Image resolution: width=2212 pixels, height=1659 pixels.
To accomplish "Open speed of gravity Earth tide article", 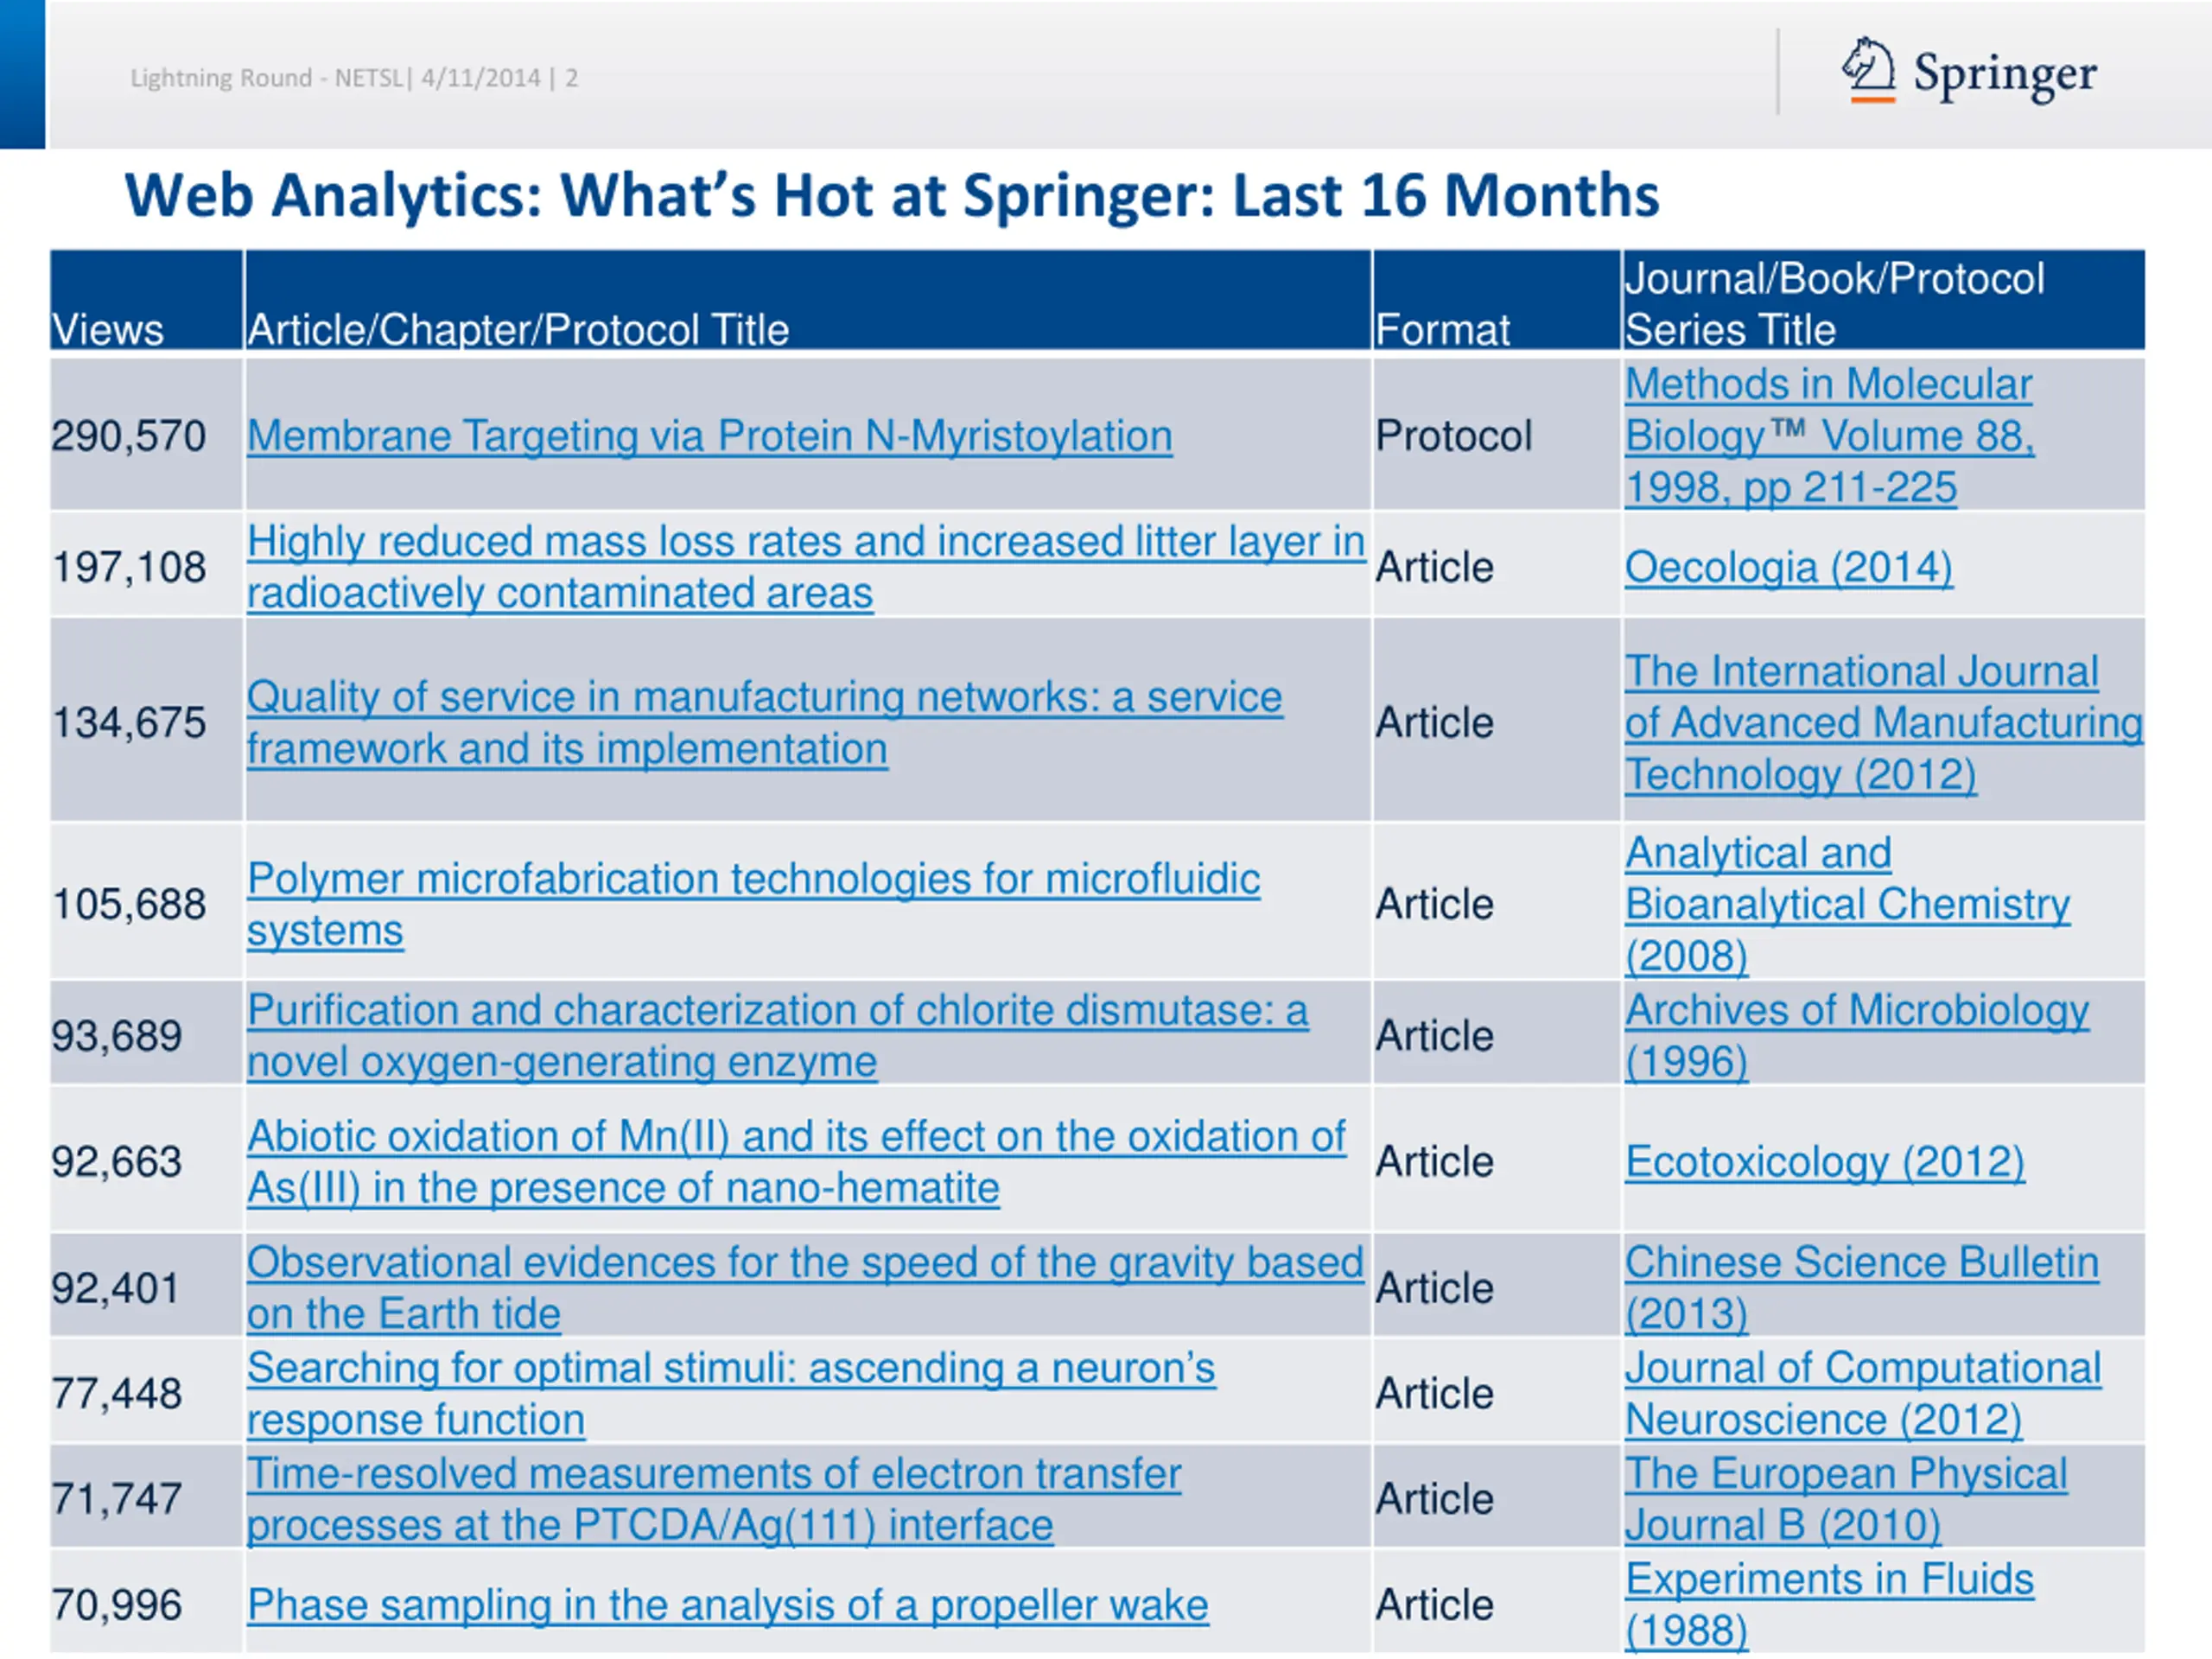I will coord(804,1263).
